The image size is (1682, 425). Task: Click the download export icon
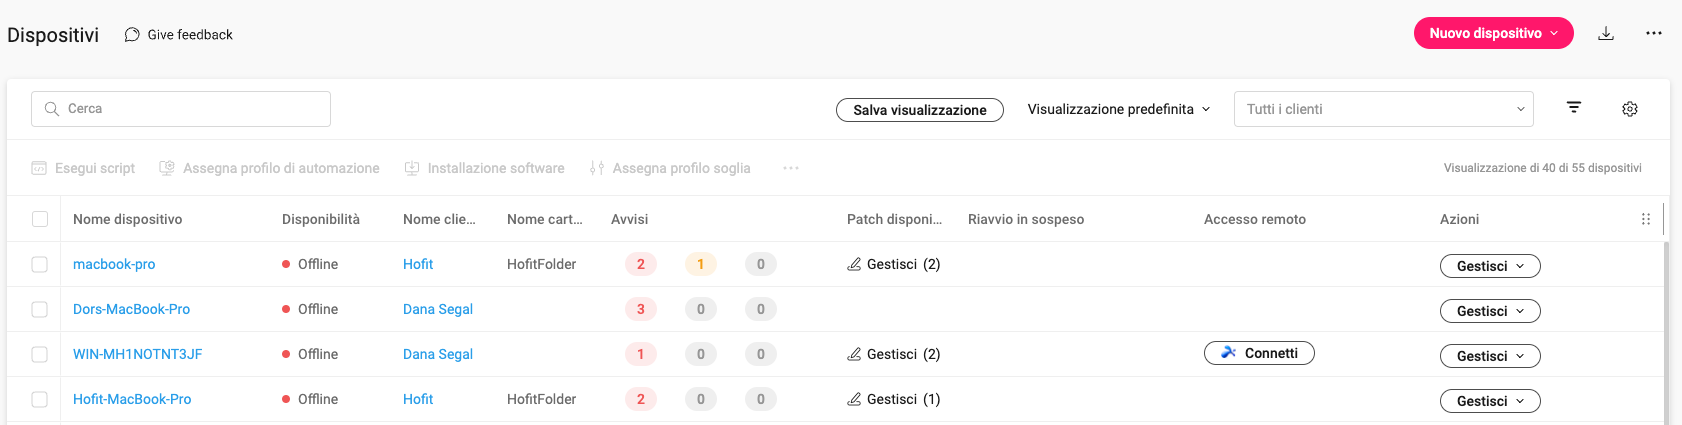point(1606,33)
